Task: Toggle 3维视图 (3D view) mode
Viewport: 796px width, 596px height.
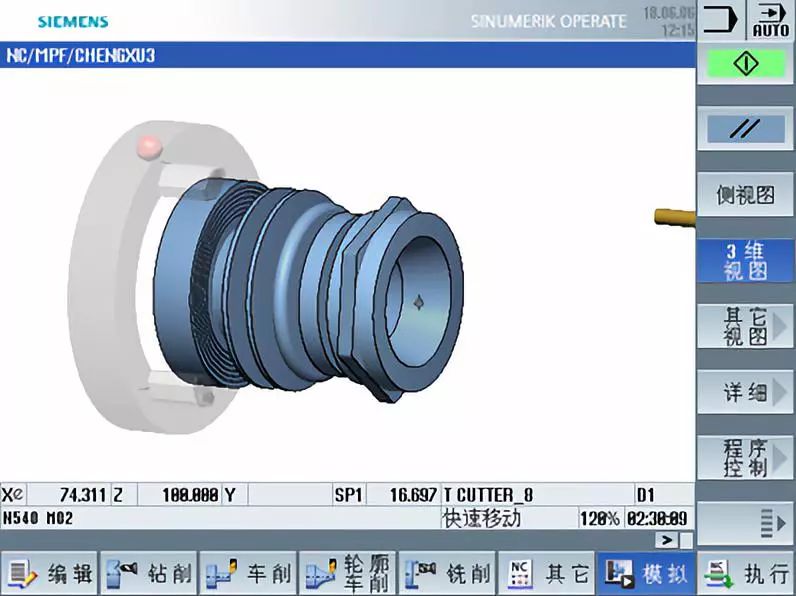Action: coord(745,261)
